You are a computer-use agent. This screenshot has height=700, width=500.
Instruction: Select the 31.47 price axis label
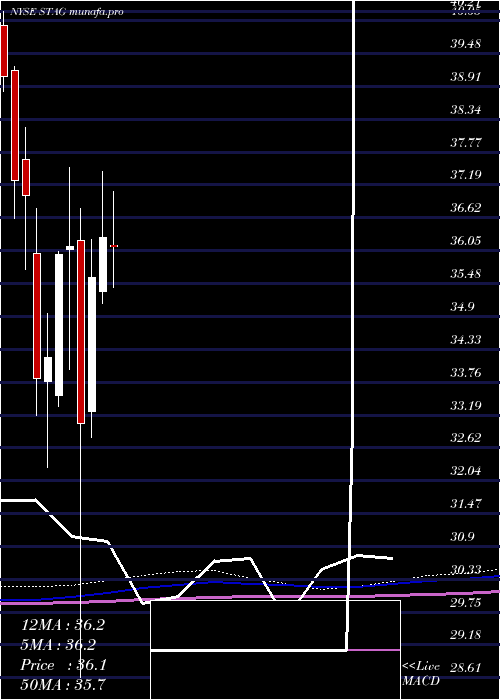pos(466,504)
